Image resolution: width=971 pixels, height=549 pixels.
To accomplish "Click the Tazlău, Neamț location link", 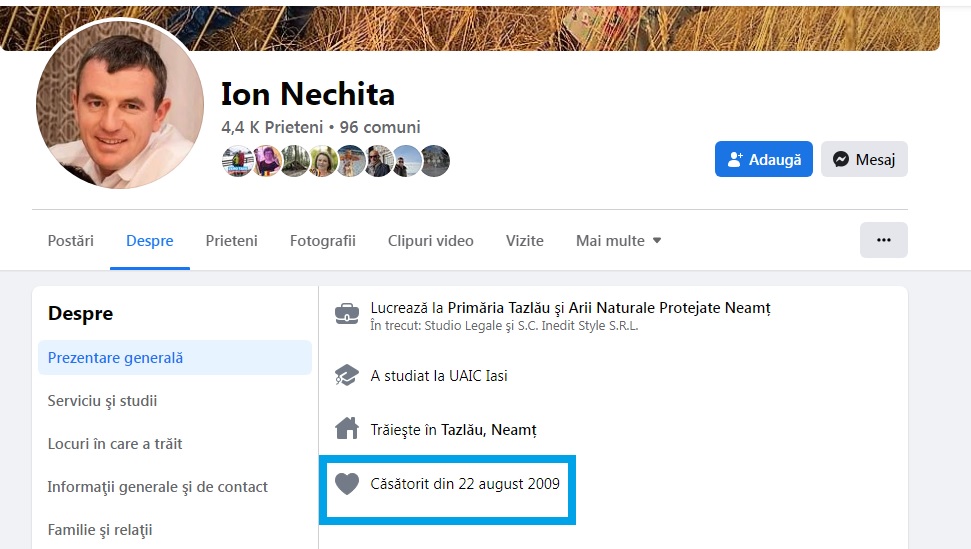I will tap(489, 430).
